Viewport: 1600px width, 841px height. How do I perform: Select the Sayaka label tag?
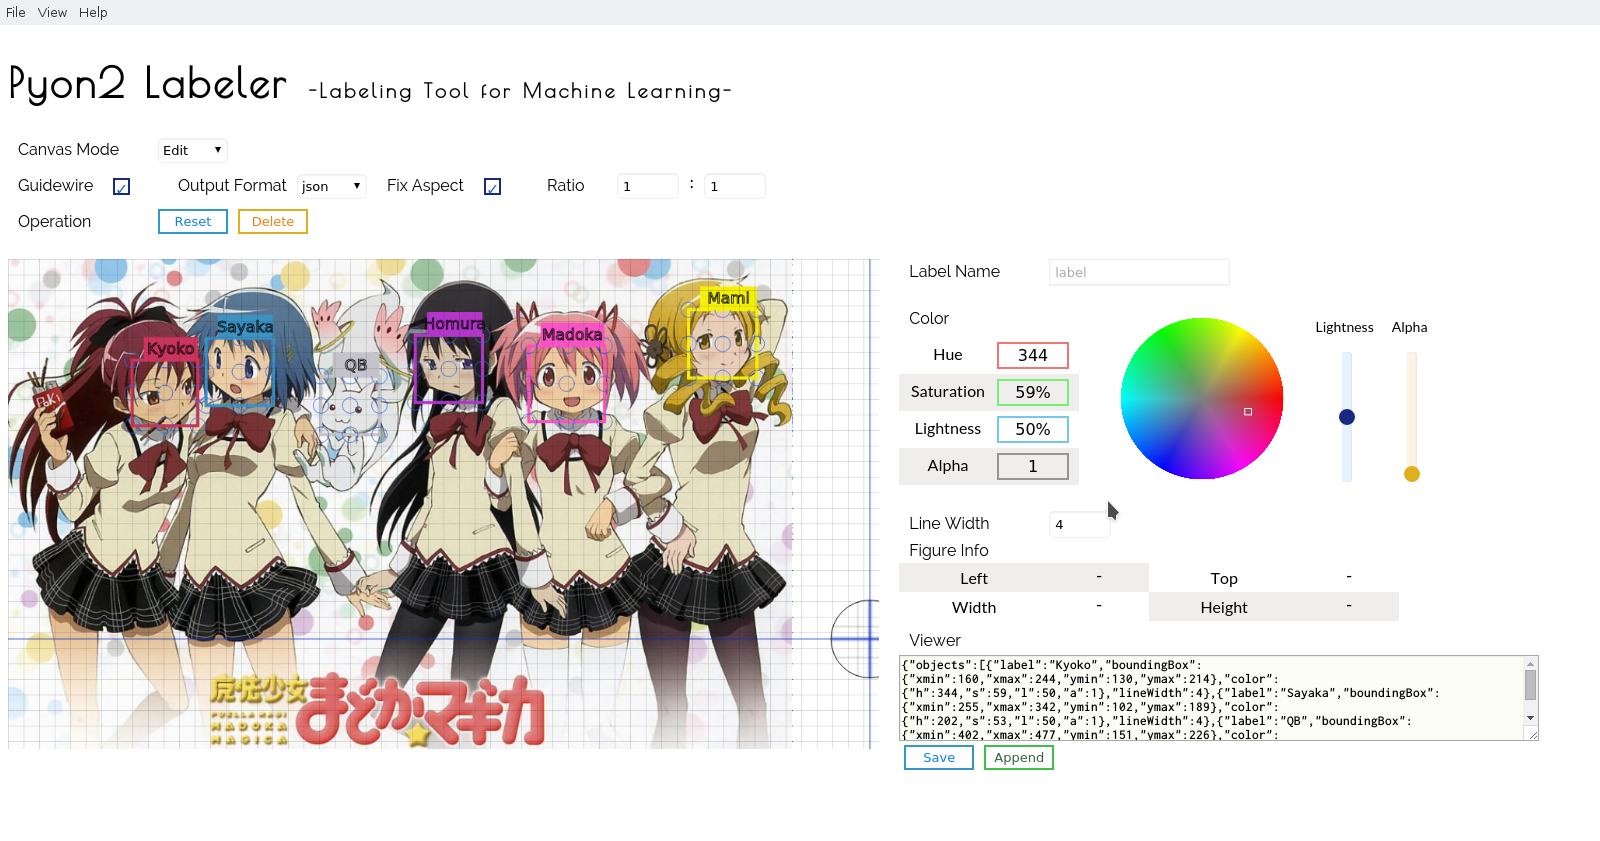(244, 327)
